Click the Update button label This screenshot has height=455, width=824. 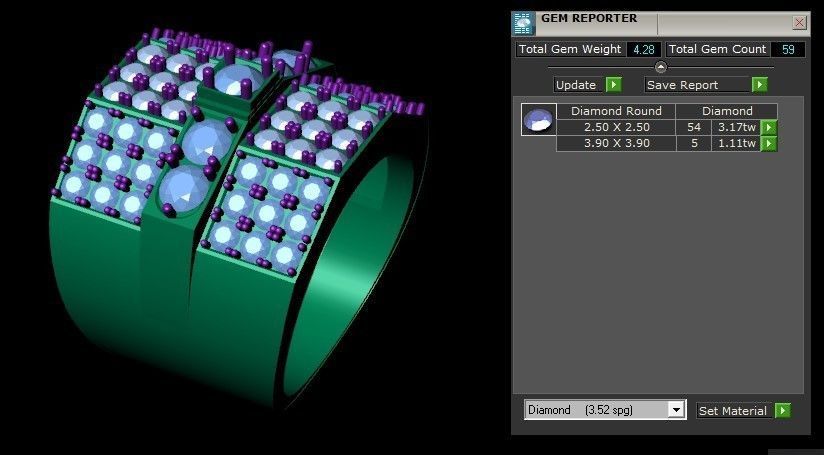[x=576, y=85]
